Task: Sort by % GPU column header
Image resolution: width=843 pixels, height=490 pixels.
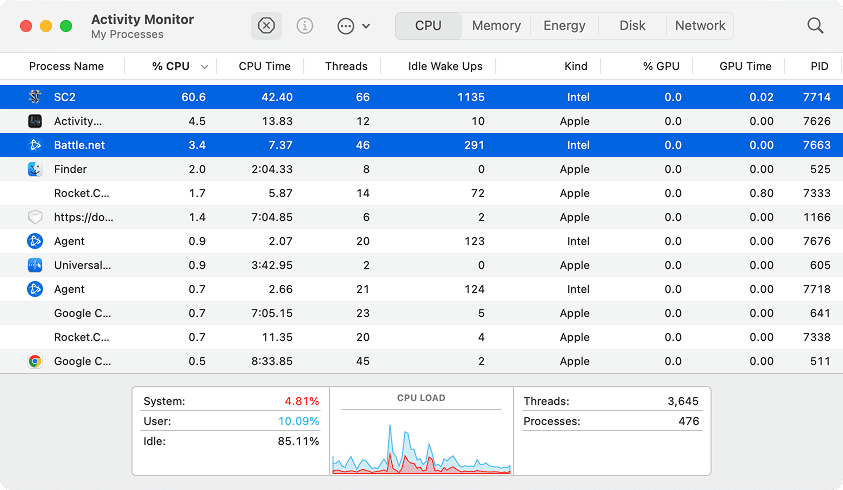Action: click(661, 66)
